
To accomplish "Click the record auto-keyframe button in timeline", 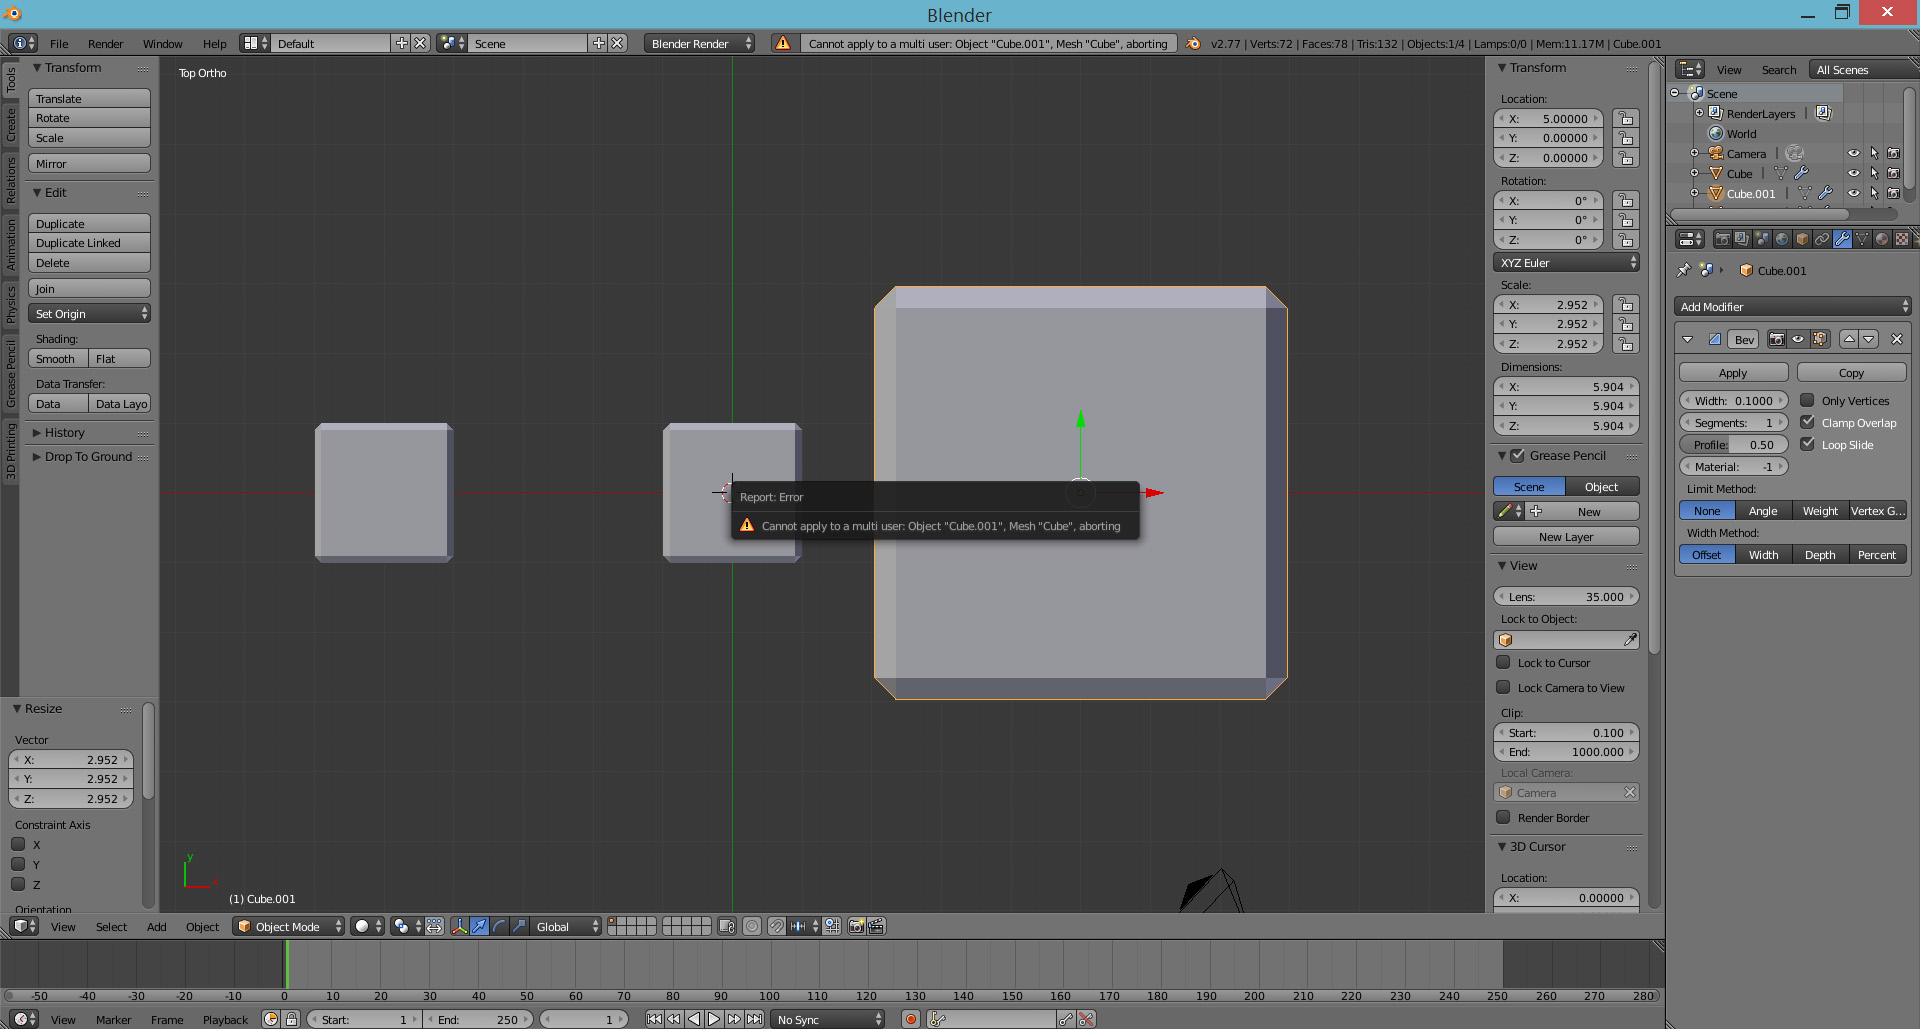I will [x=911, y=1019].
